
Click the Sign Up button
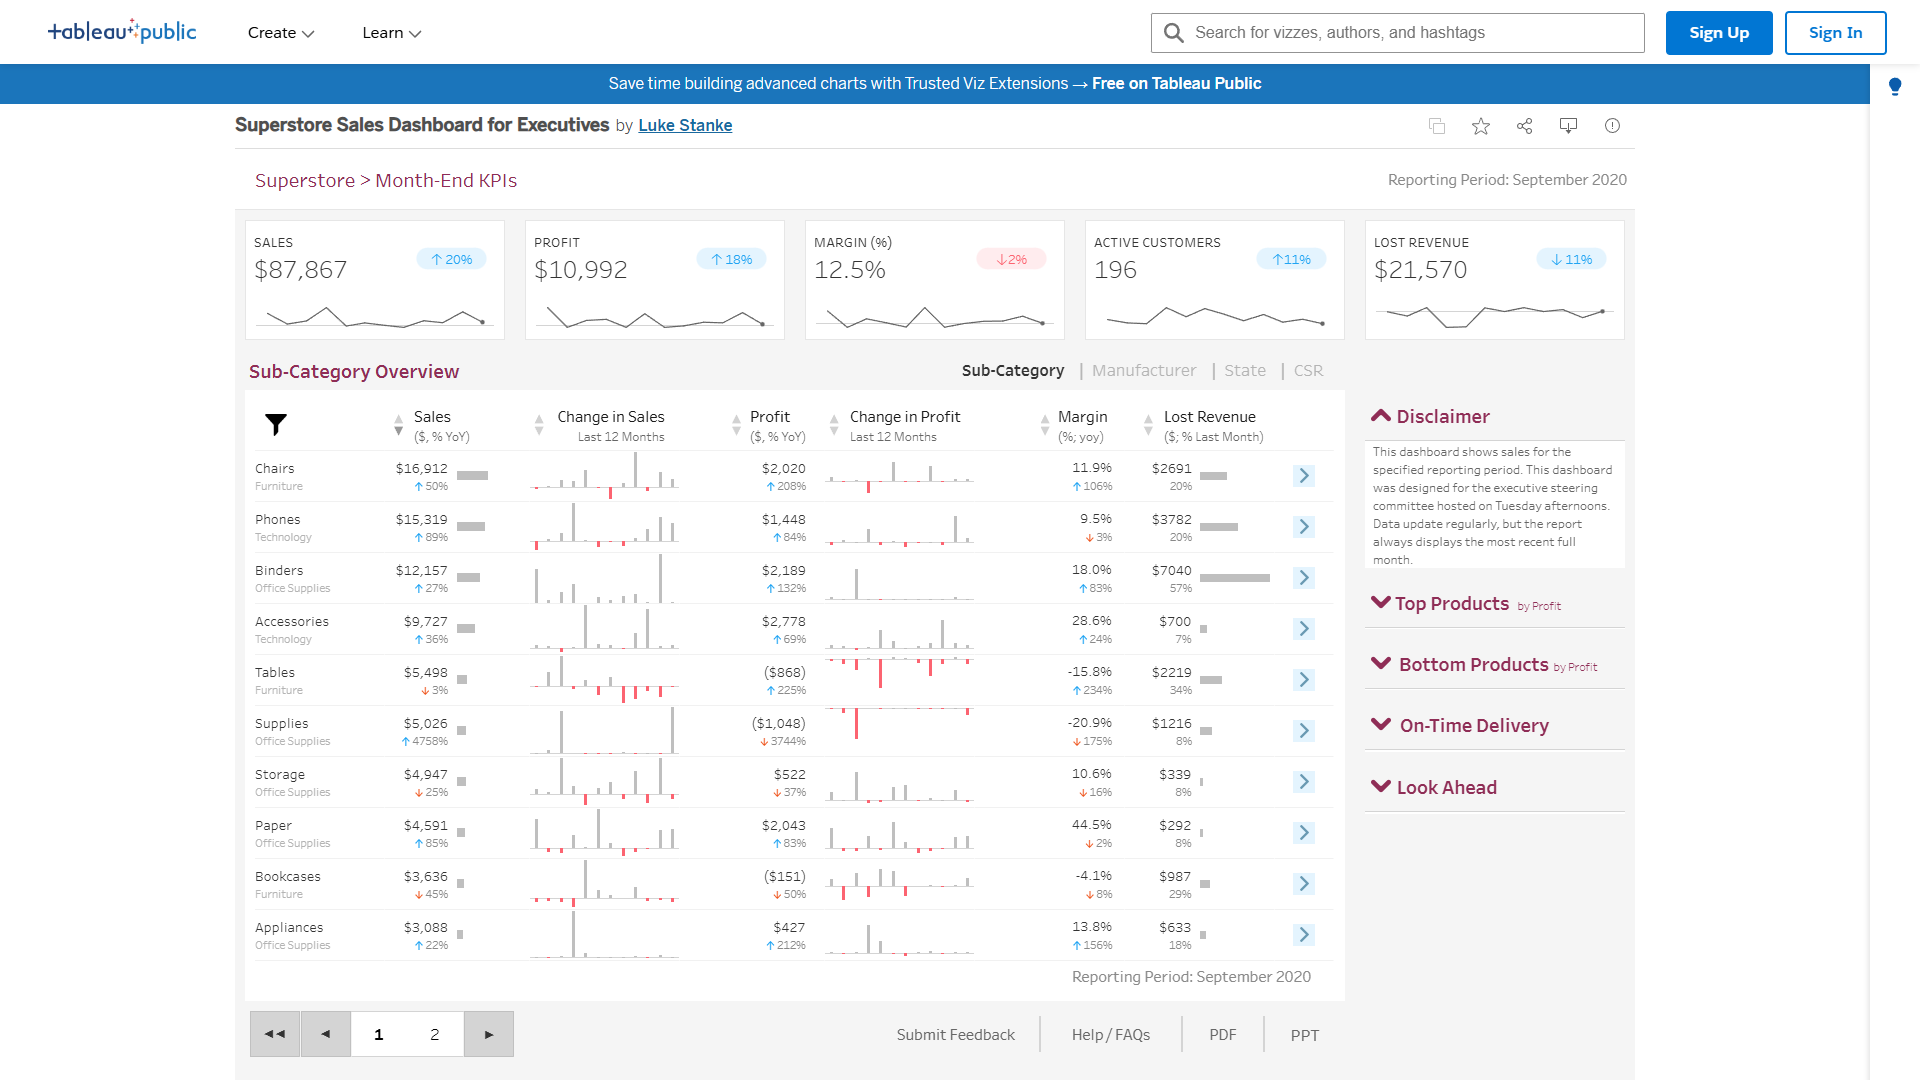click(x=1718, y=32)
